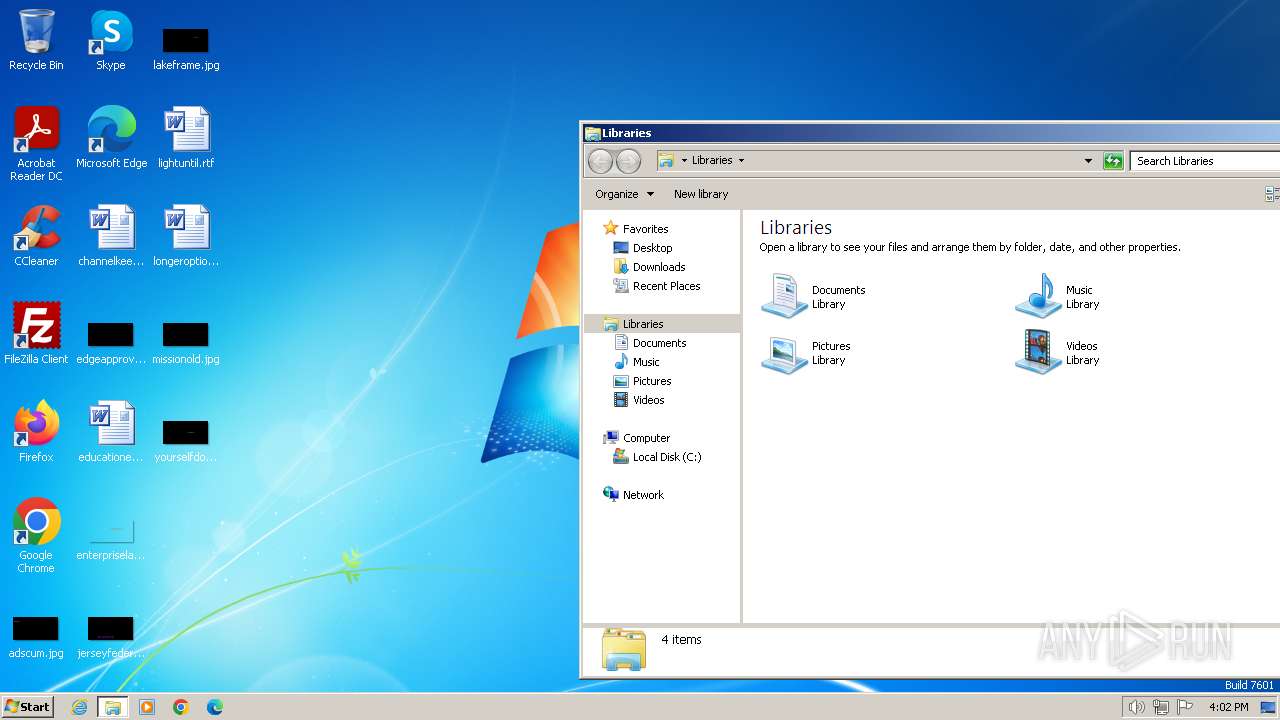Open Internet Explorer from the taskbar

point(80,707)
